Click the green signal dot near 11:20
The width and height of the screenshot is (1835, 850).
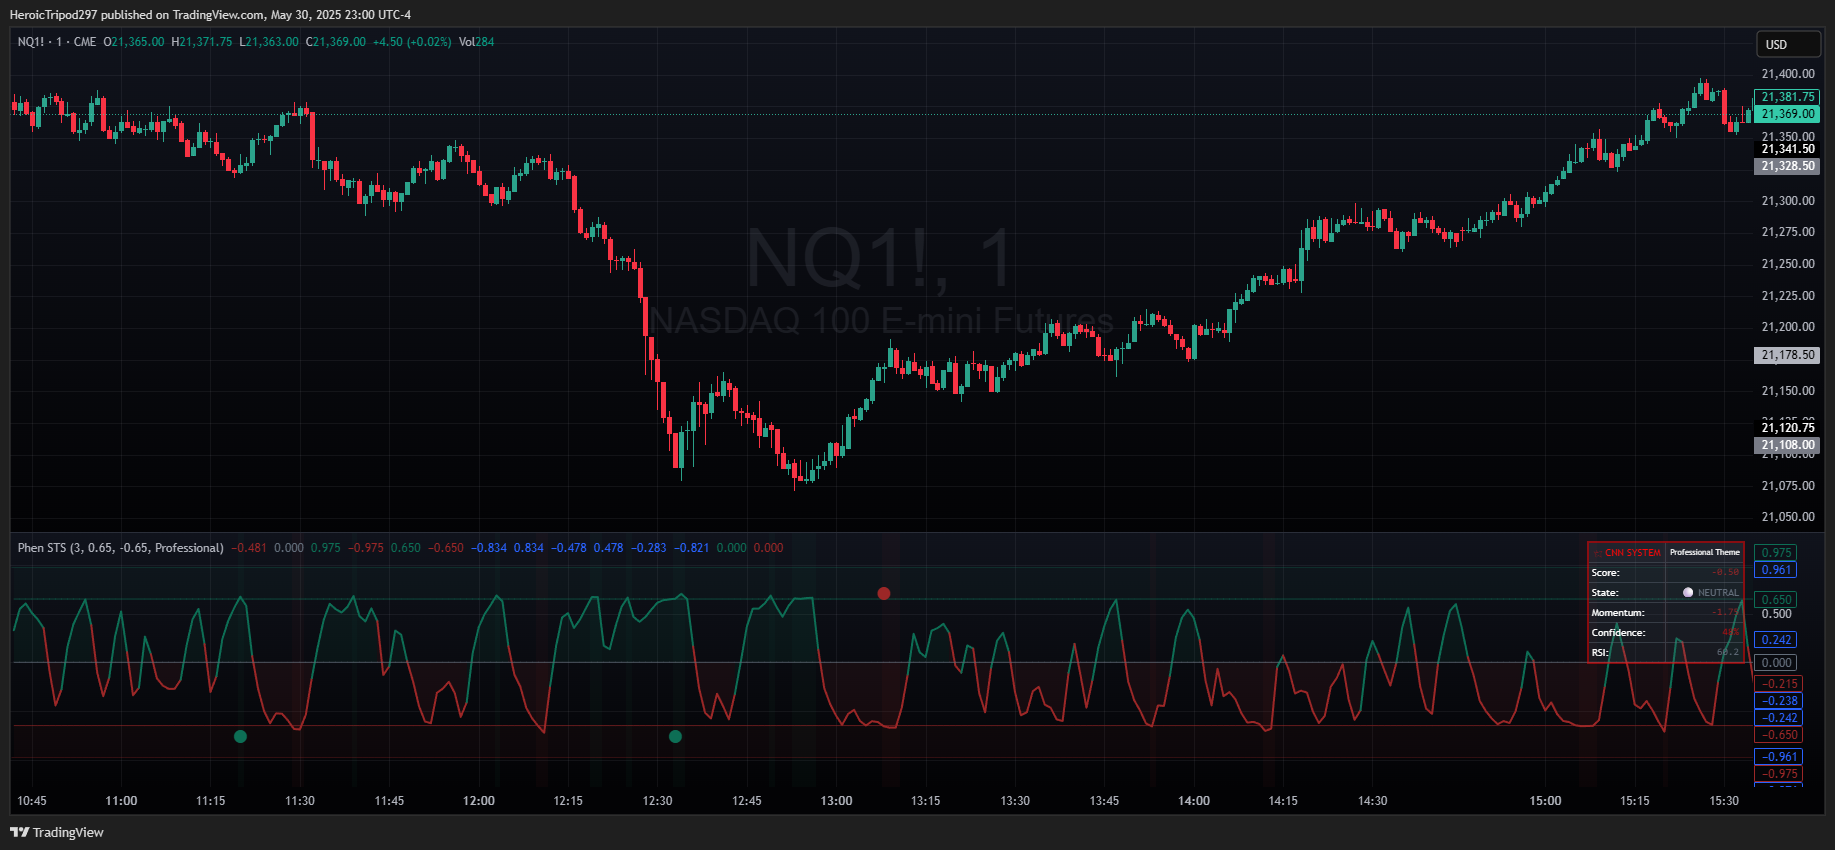click(x=240, y=736)
